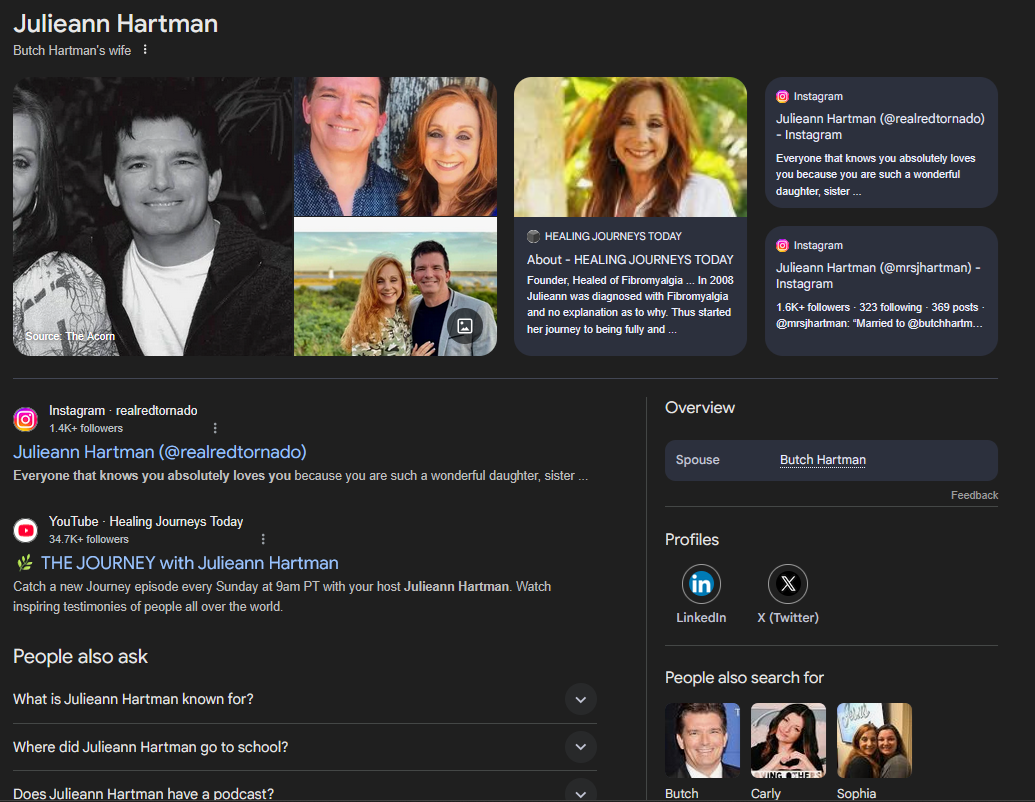1035x802 pixels.
Task: Click 'Instagram · realredtornado' source label
Action: coord(123,411)
